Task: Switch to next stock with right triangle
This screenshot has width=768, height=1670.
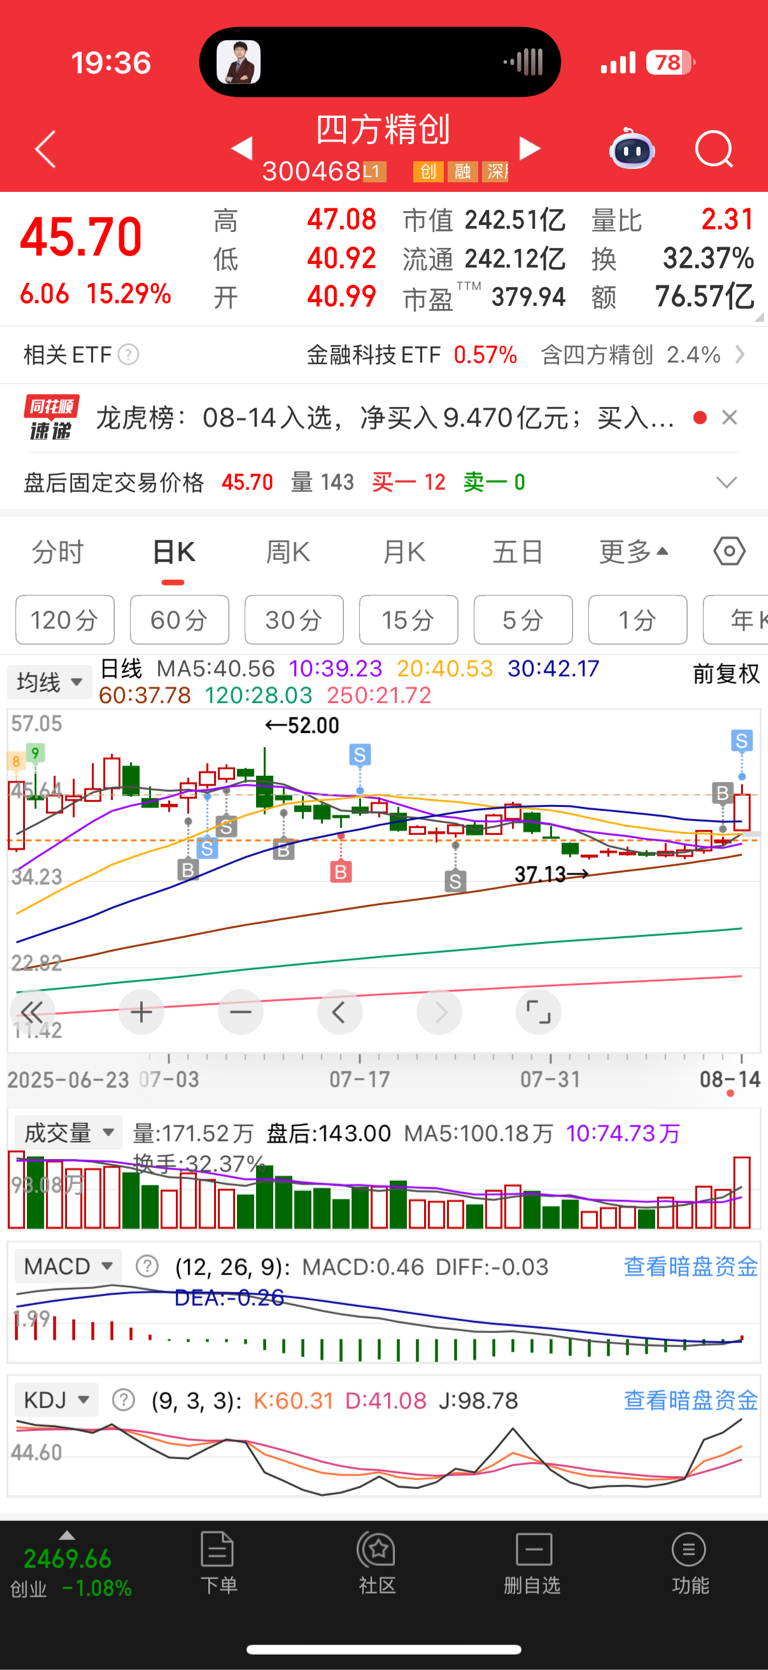Action: click(x=530, y=149)
